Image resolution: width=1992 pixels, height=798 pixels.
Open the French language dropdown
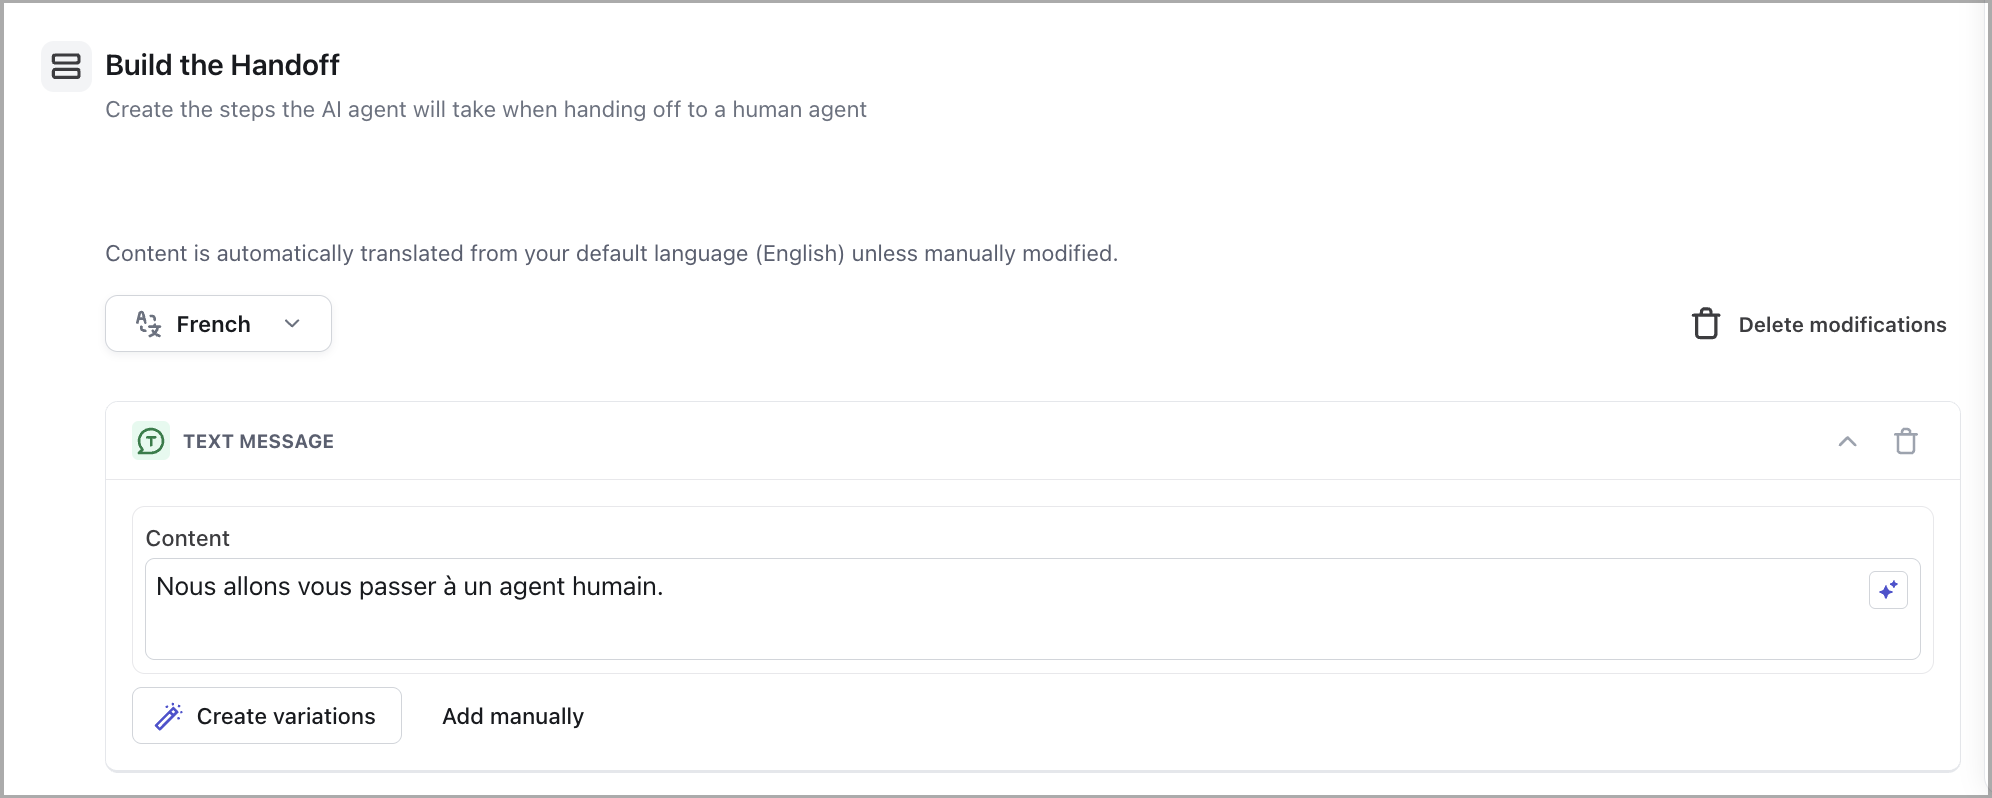pyautogui.click(x=214, y=324)
